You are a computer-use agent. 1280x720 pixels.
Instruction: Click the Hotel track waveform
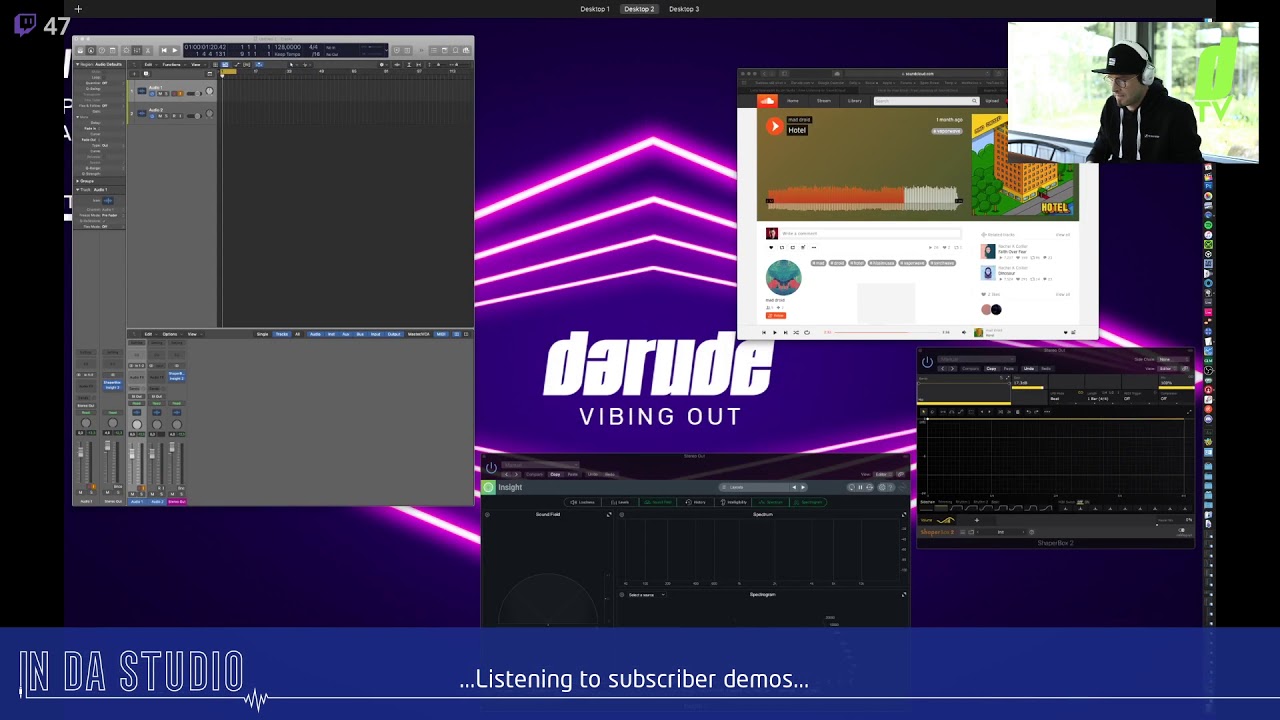coord(863,199)
